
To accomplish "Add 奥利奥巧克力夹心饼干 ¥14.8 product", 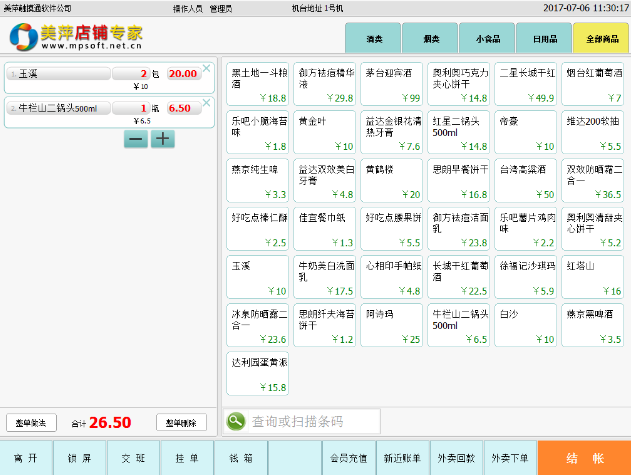I will (x=459, y=84).
